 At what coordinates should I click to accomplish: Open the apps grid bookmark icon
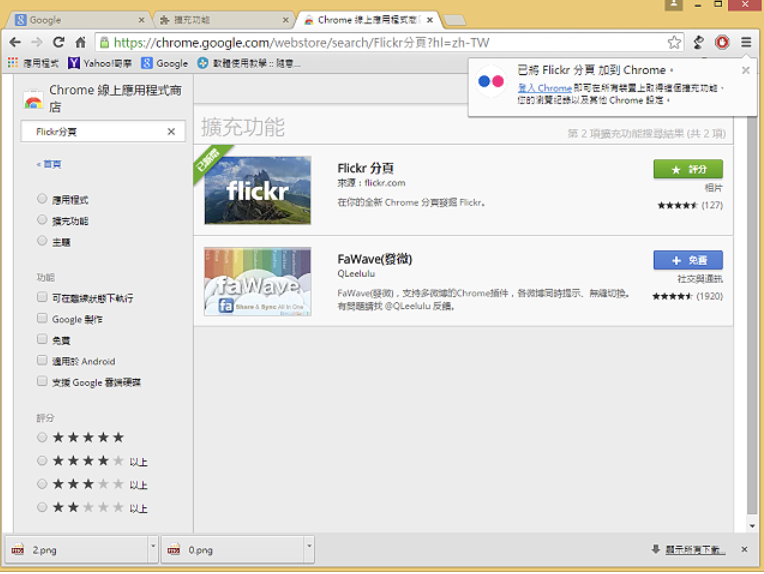click(13, 63)
